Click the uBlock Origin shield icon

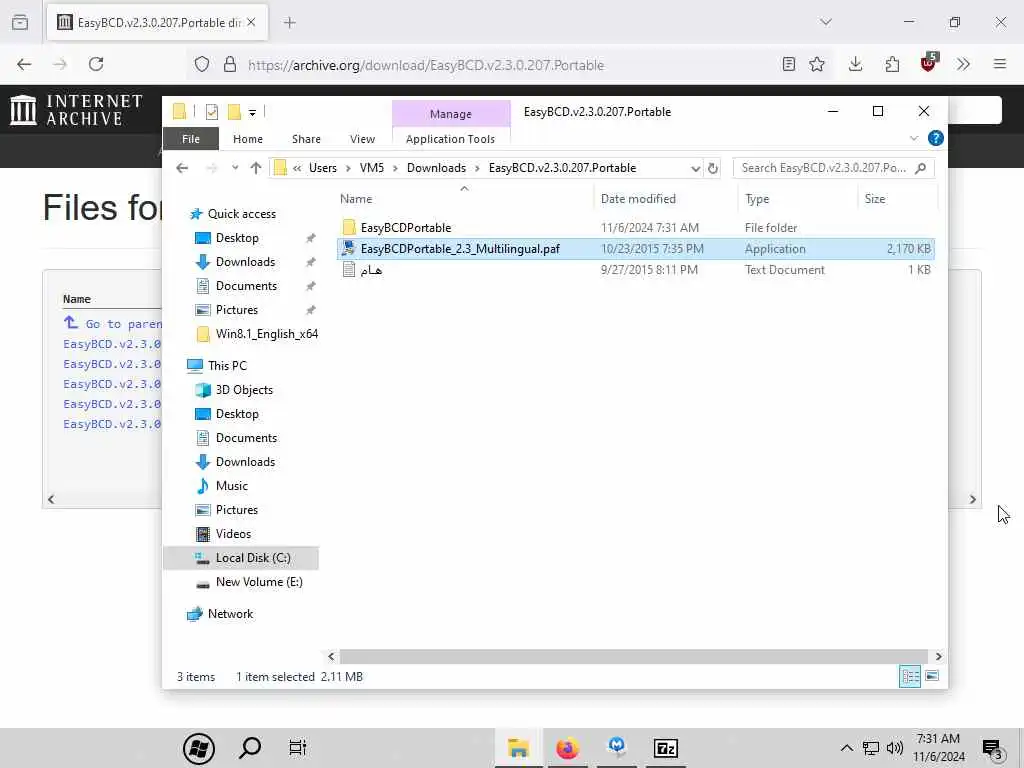coord(928,63)
